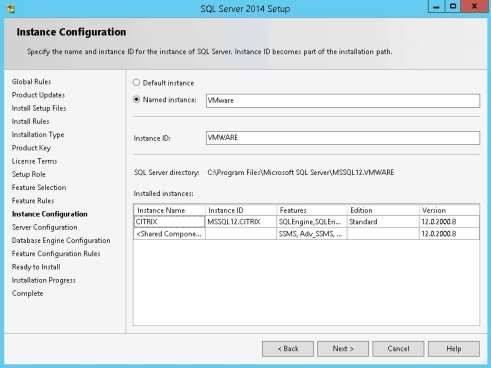Click the SQL Server setup icon in title bar
The height and width of the screenshot is (368, 491).
pos(11,9)
